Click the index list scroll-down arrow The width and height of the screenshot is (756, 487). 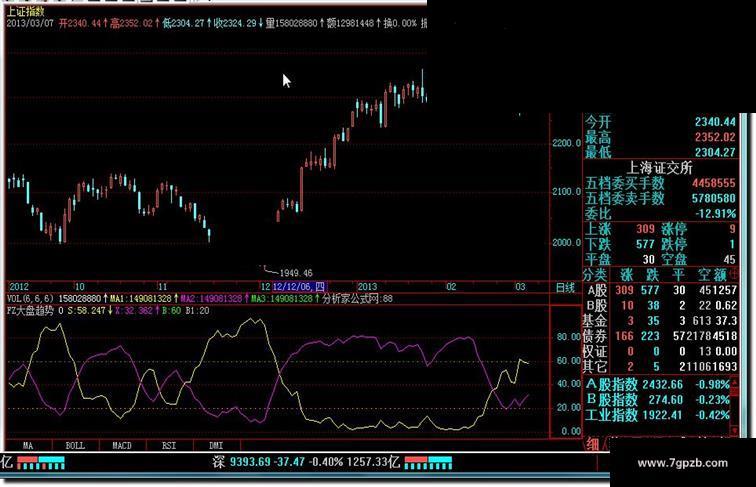coord(734,430)
